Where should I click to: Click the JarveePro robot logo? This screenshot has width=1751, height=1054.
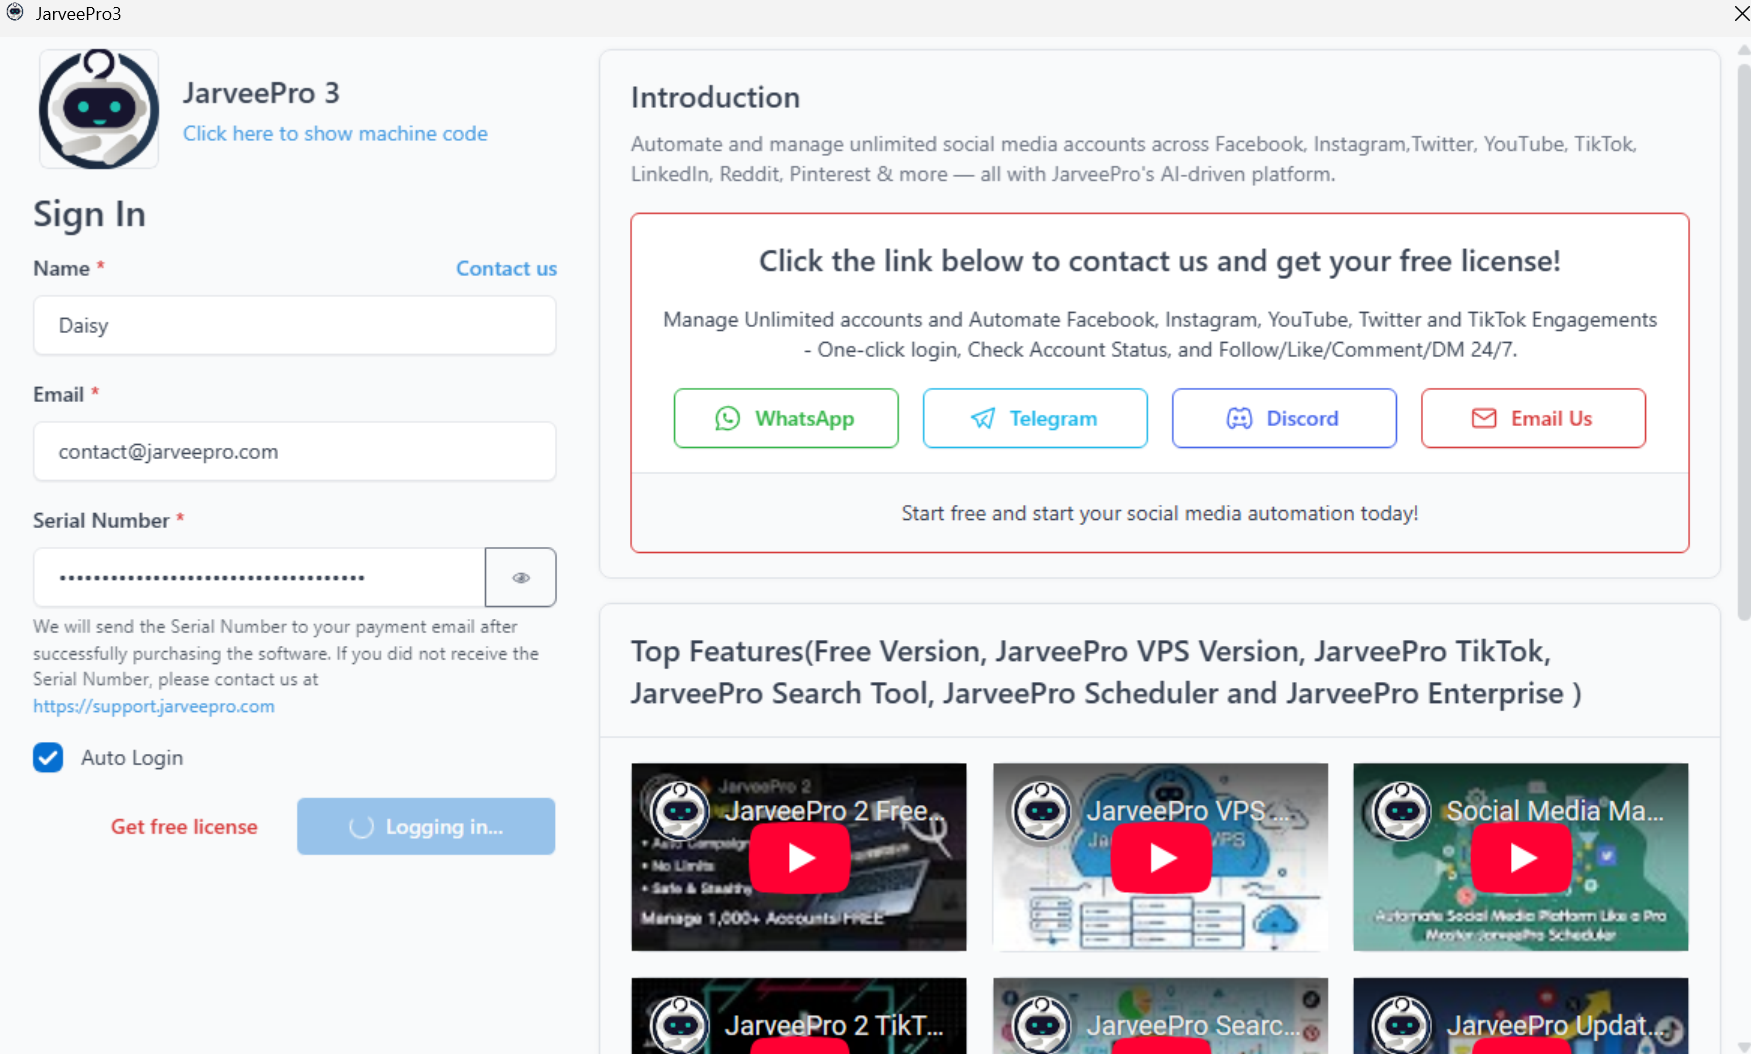[x=98, y=109]
